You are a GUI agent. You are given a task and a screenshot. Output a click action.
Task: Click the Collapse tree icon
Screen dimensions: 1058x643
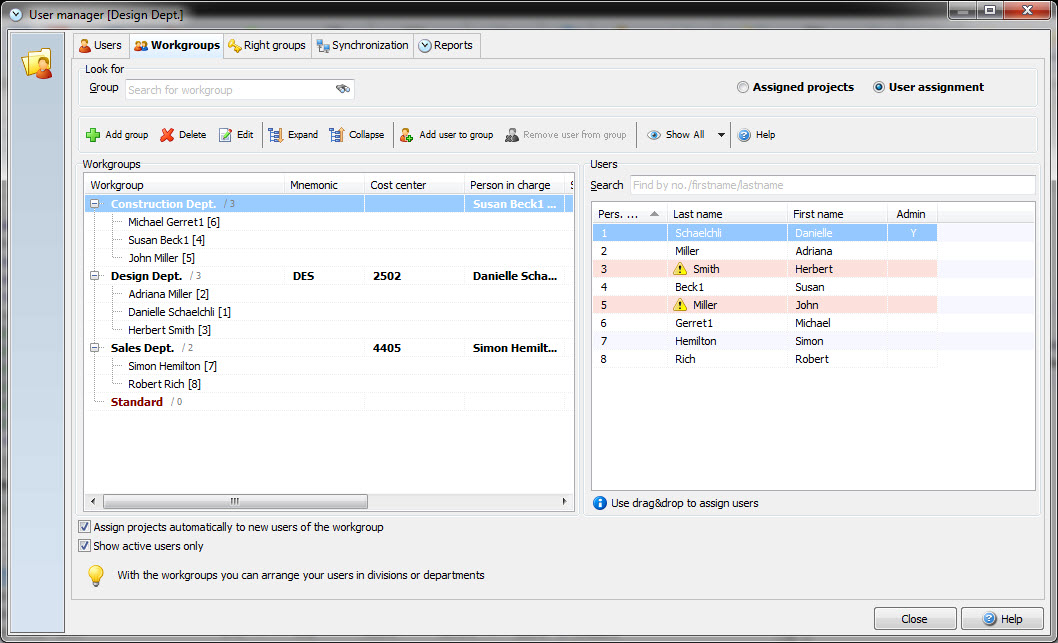(x=337, y=135)
